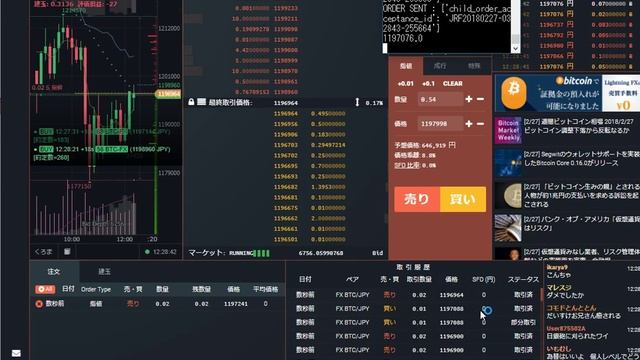Screen dimensions: 640x360
Task: Increase 価格 with its plus icon
Action: [469, 123]
